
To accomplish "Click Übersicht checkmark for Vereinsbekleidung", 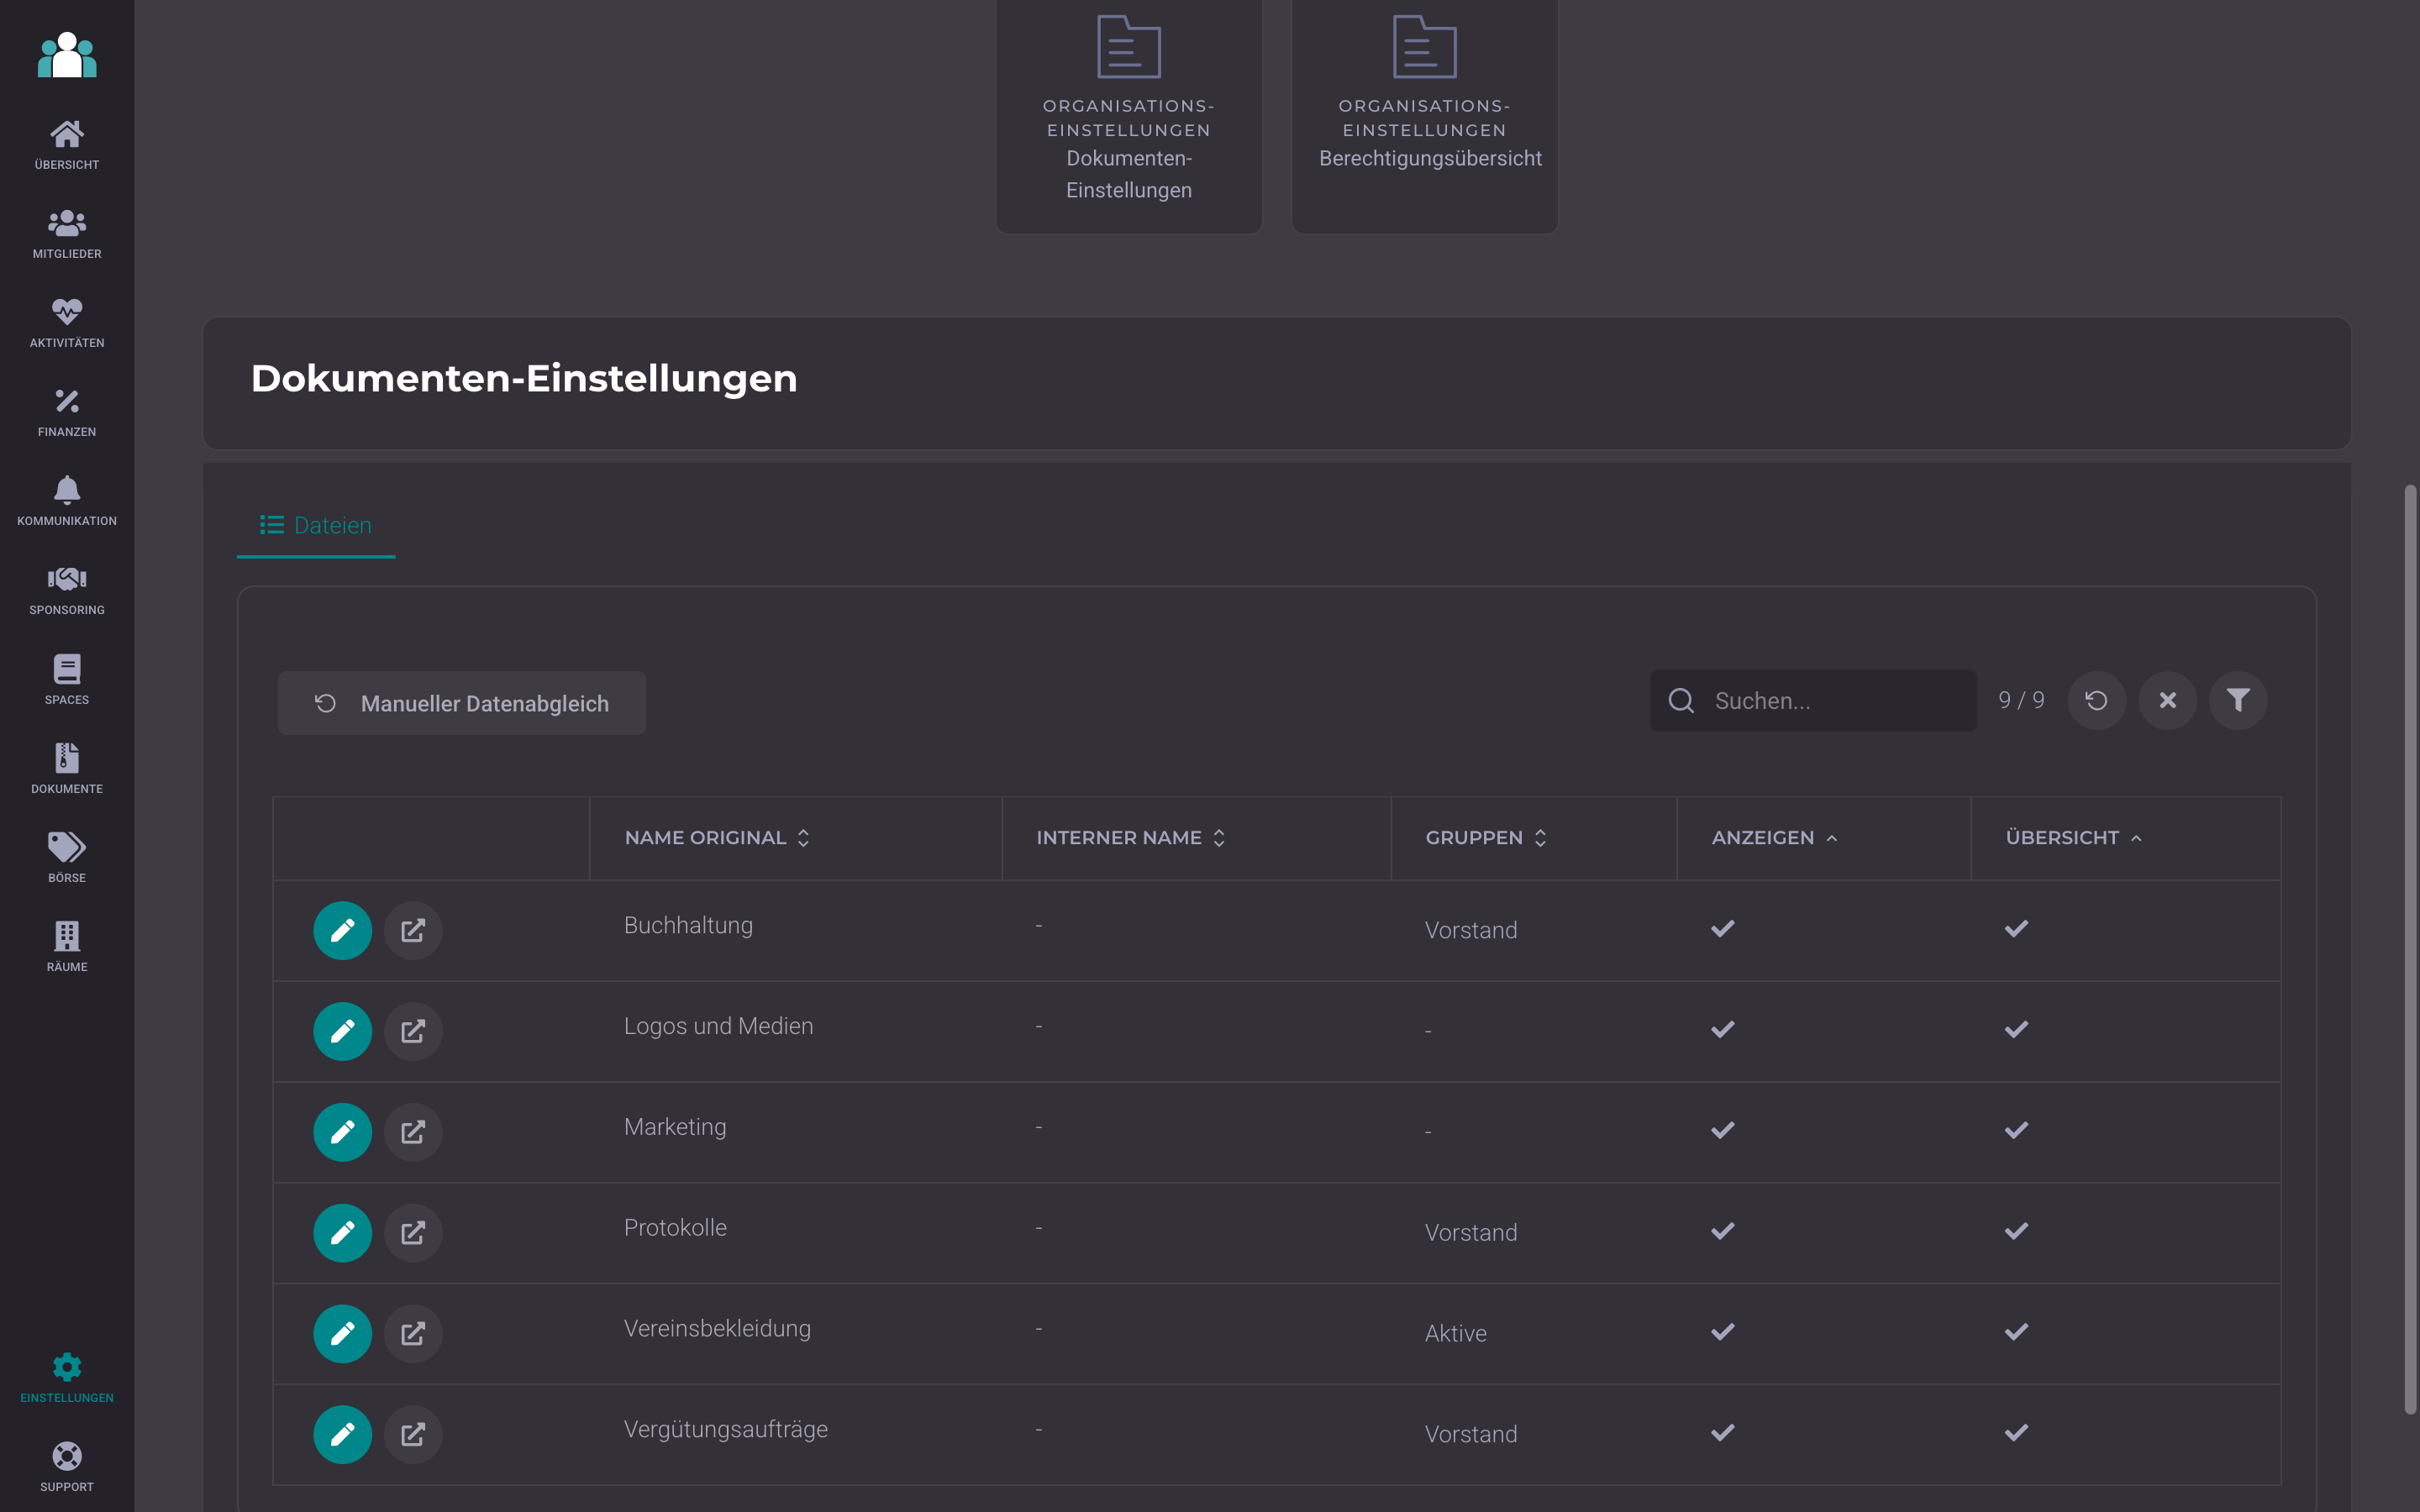I will point(2017,1333).
